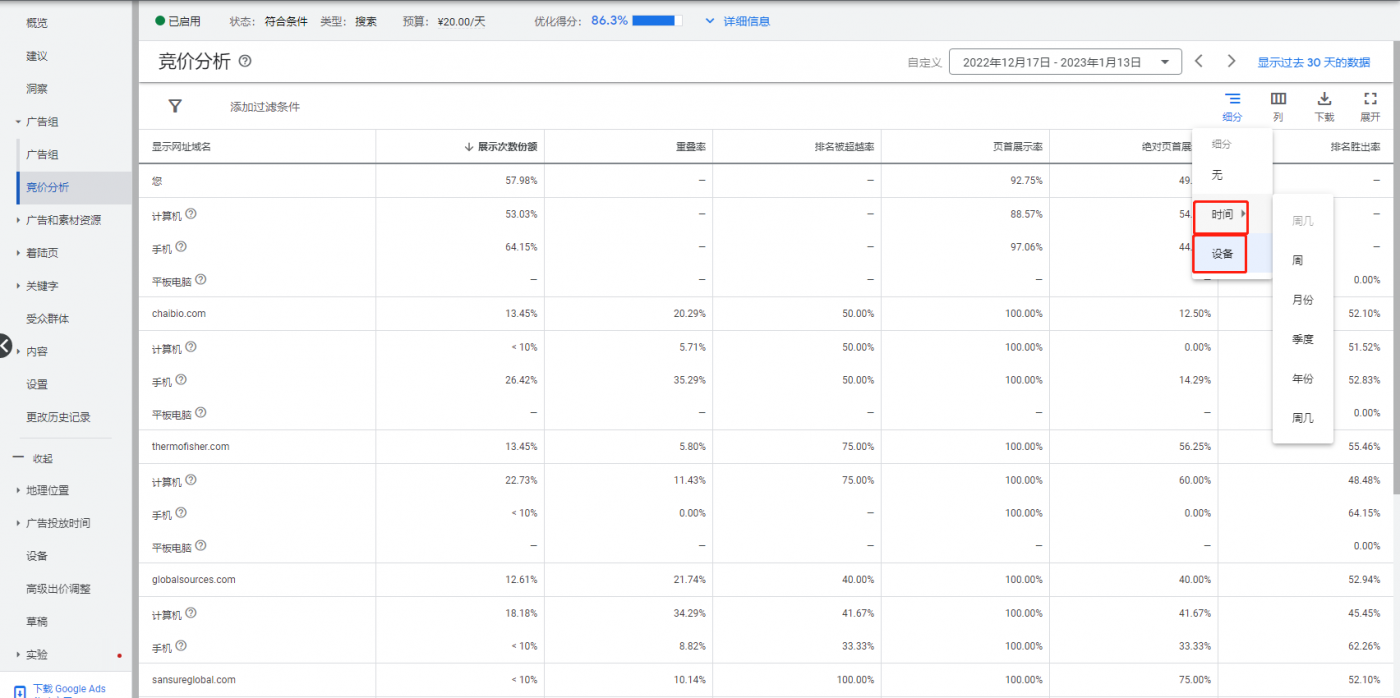This screenshot has height=698, width=1400.
Task: Sort by 排名被超越率 column header
Action: click(x=845, y=147)
